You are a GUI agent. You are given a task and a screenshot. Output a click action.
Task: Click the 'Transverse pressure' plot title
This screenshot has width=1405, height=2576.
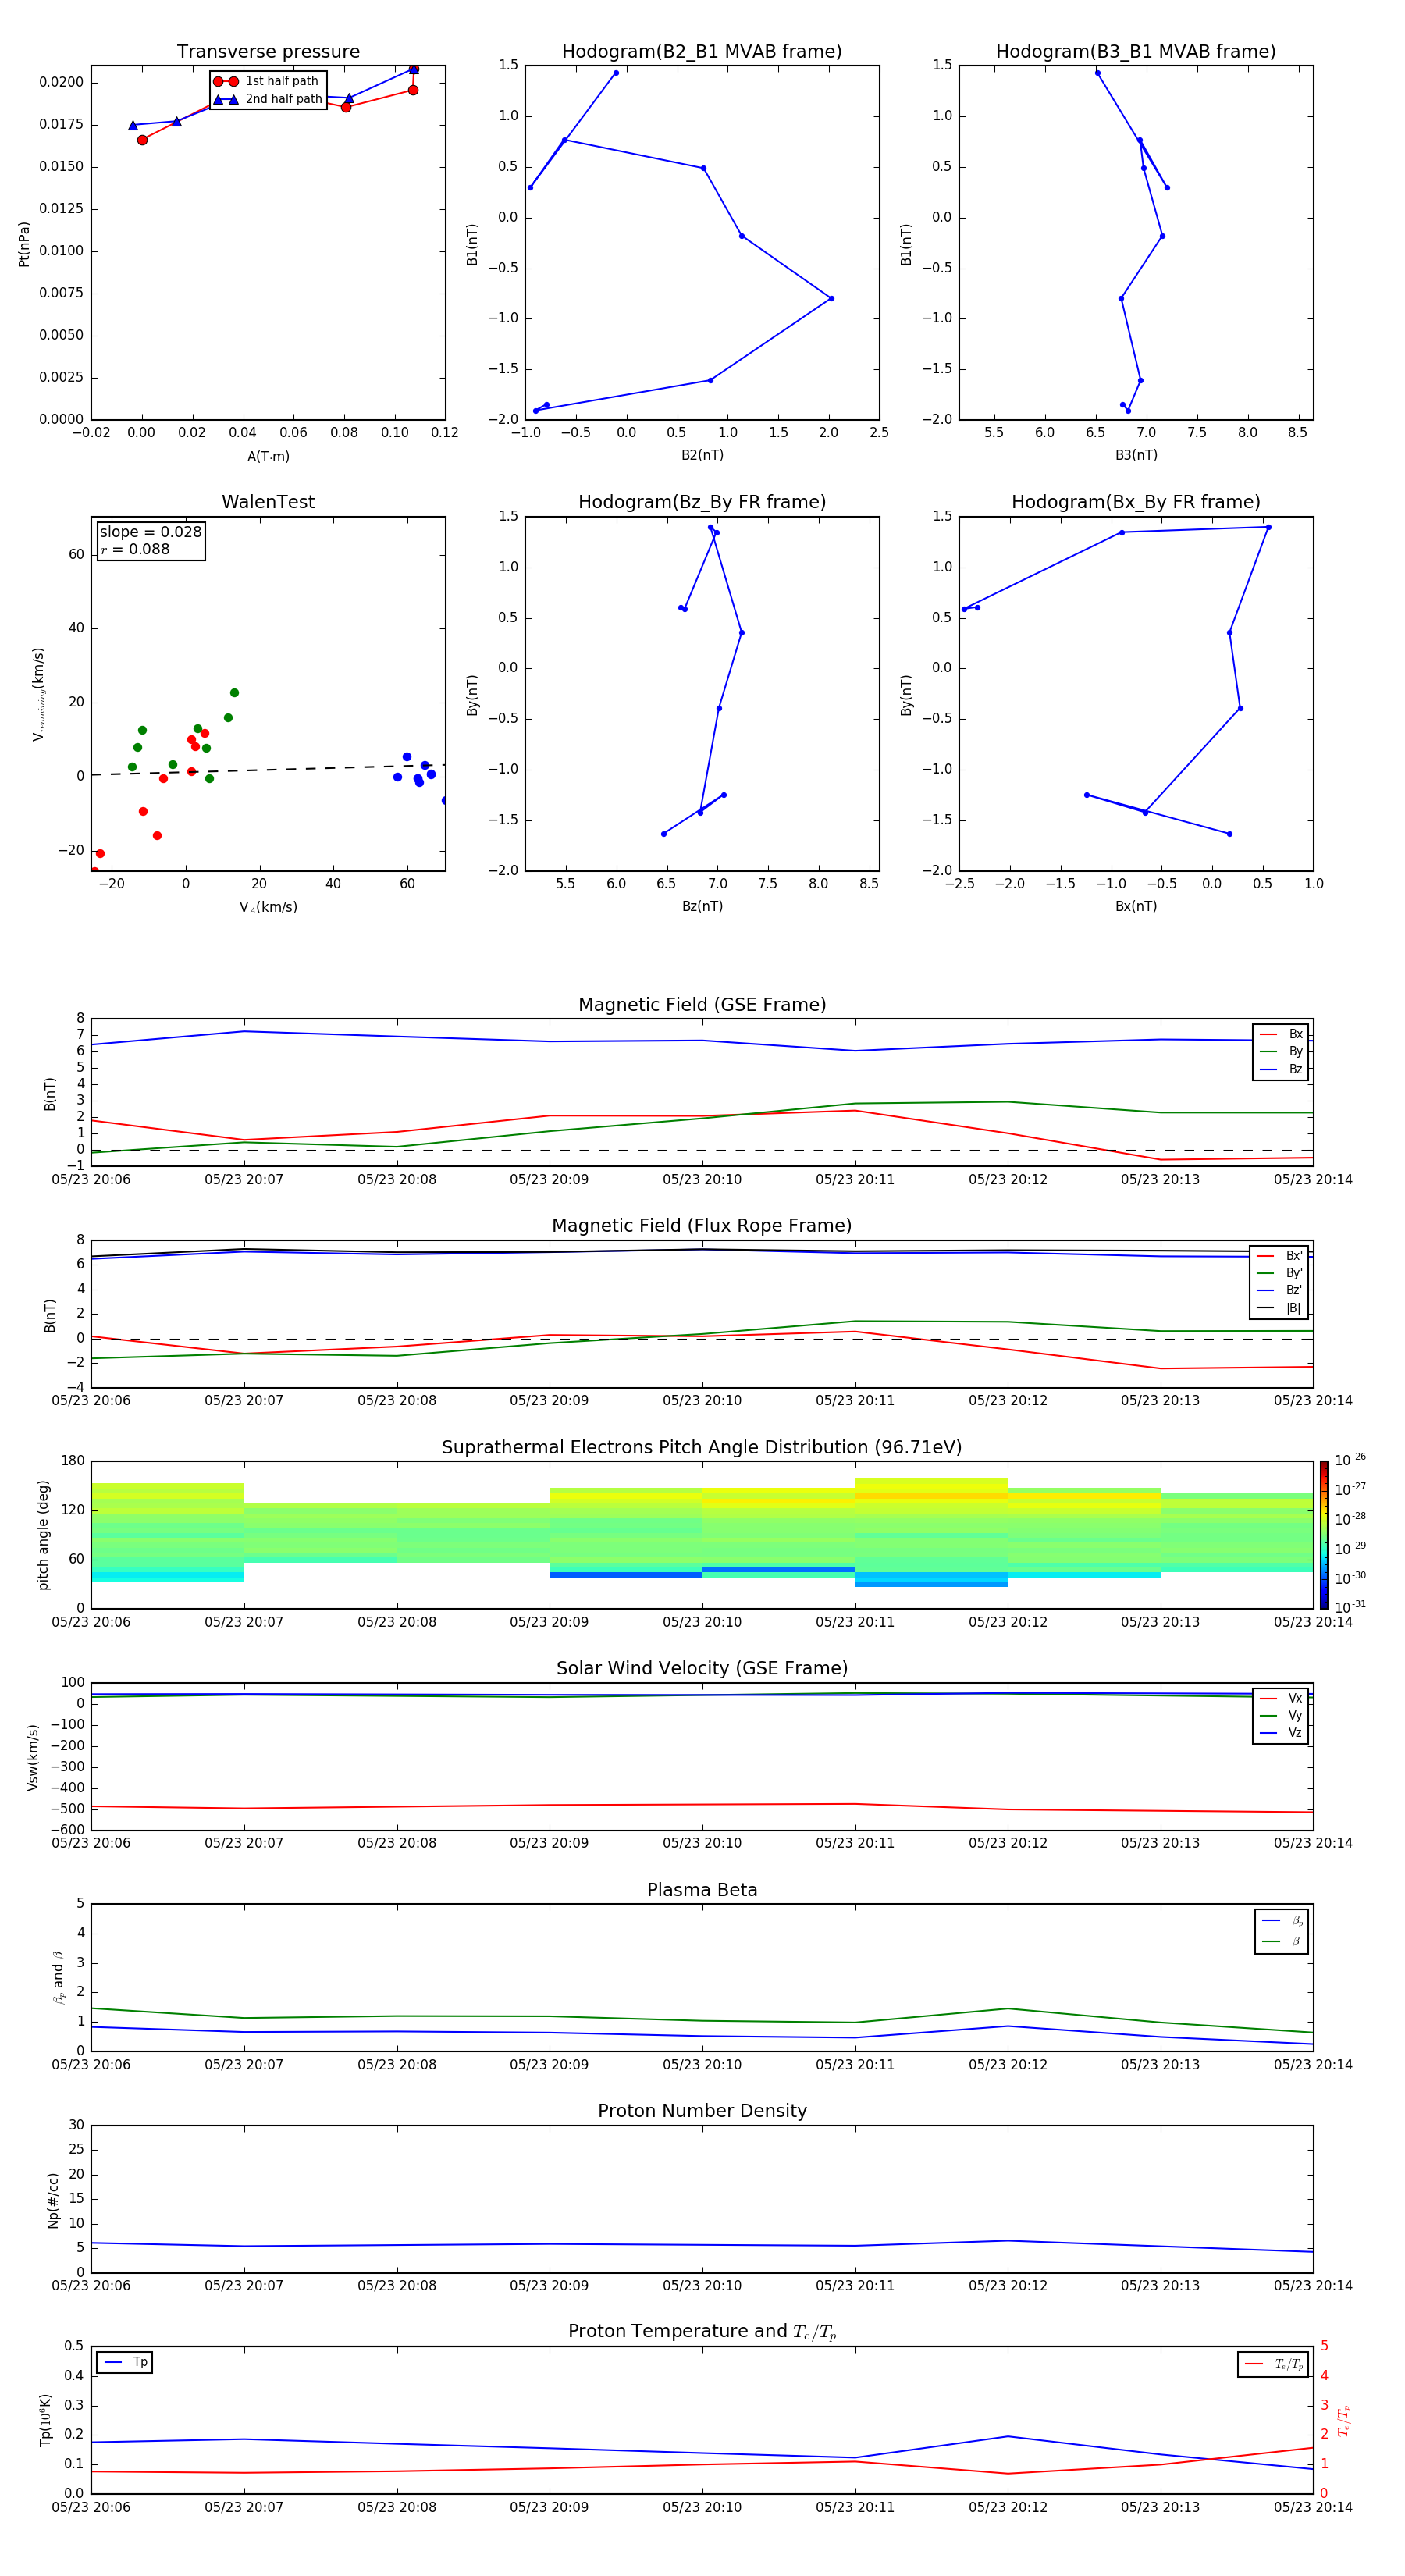268,52
